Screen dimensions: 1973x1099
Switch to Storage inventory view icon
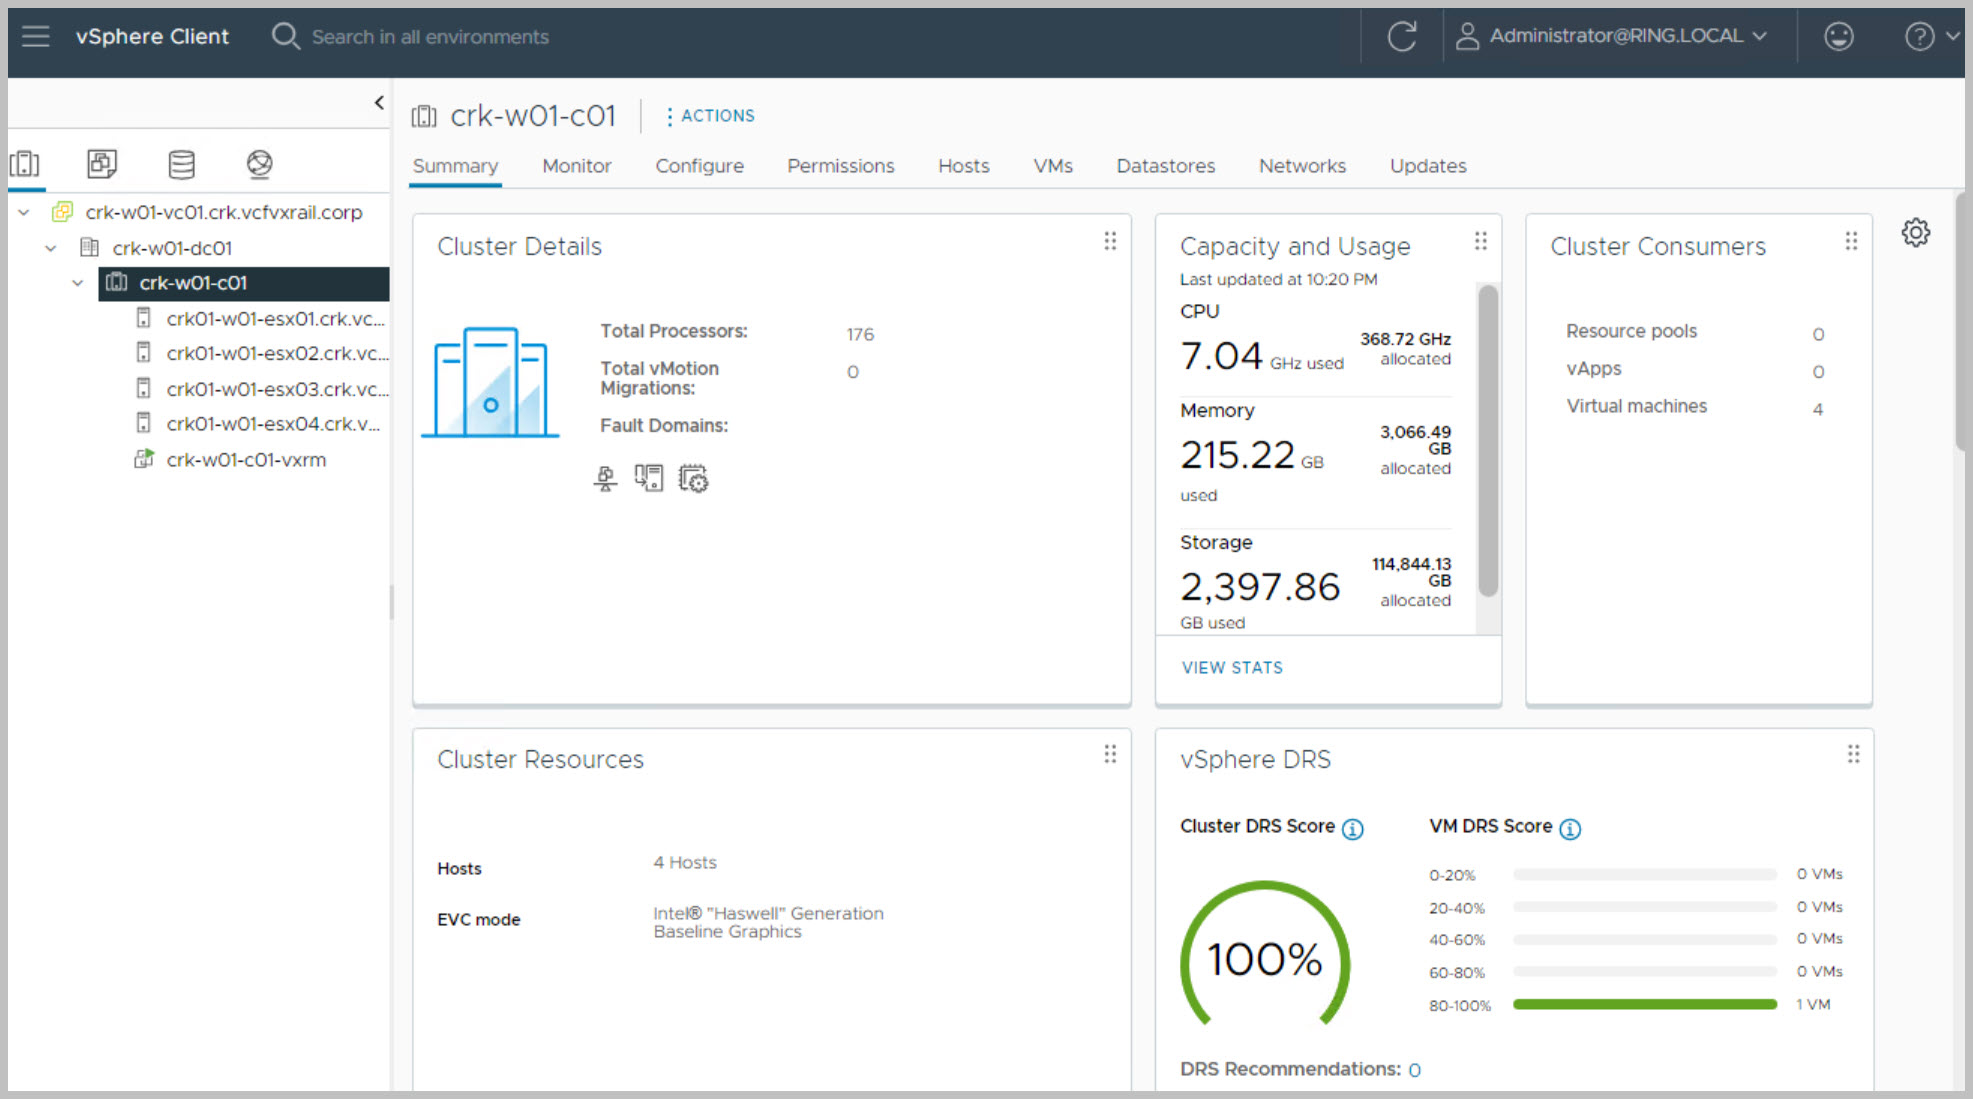coord(181,163)
